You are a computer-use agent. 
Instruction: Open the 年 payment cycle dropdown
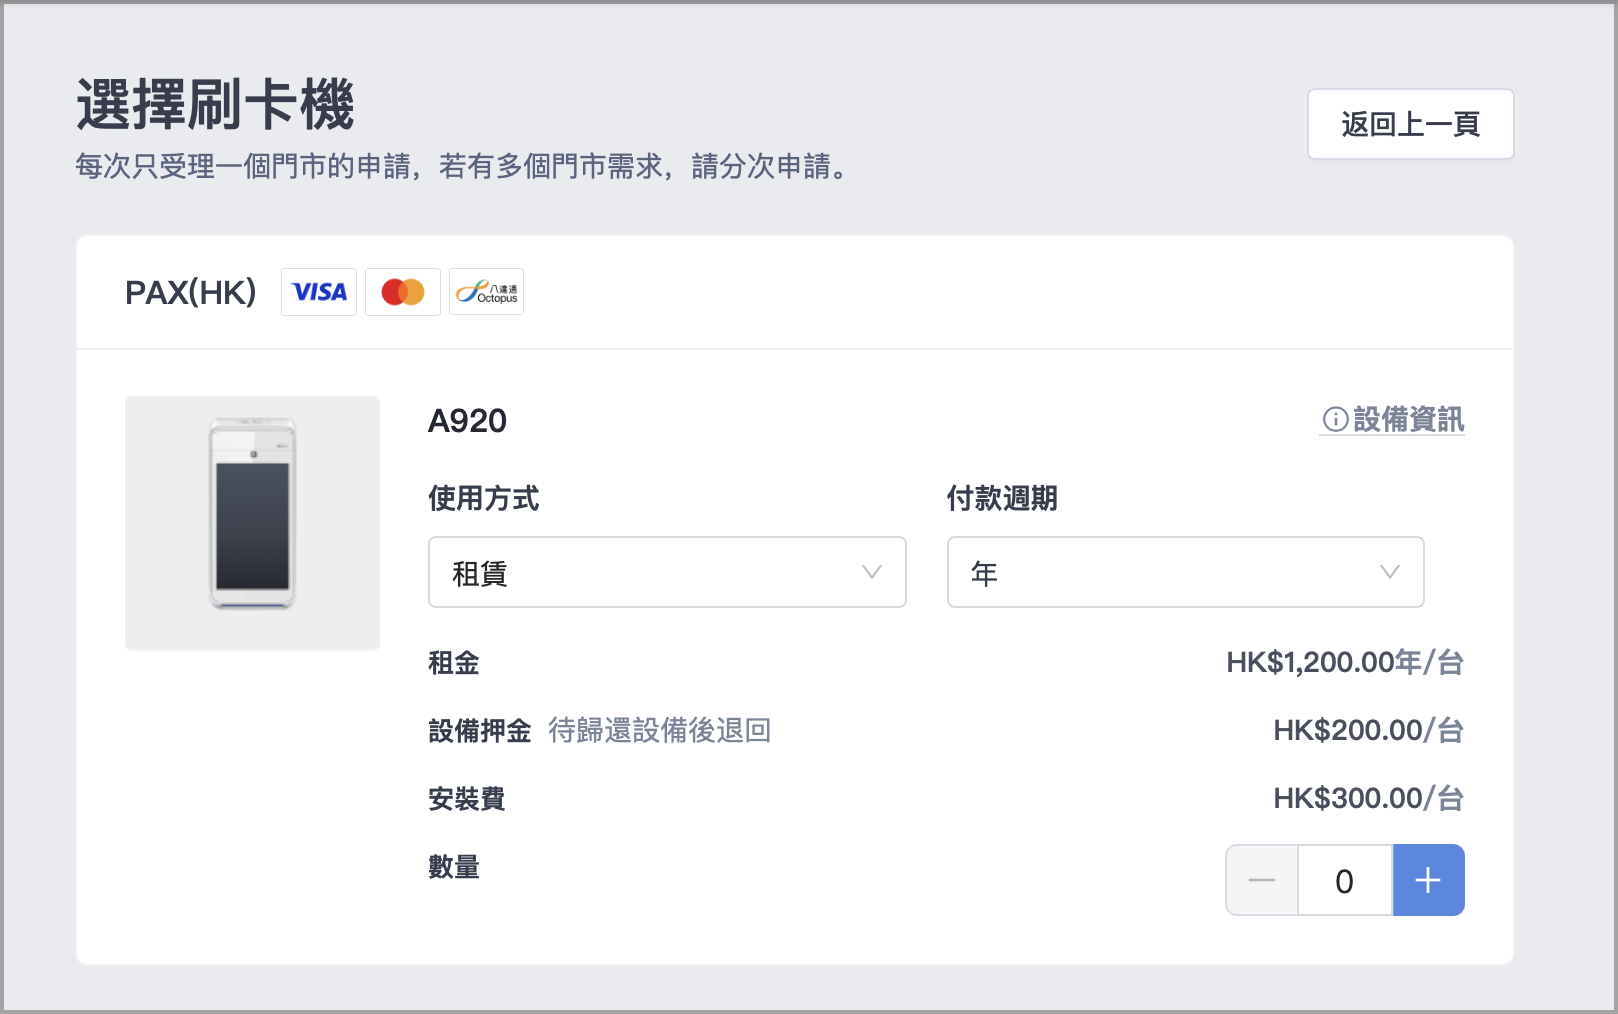1185,572
